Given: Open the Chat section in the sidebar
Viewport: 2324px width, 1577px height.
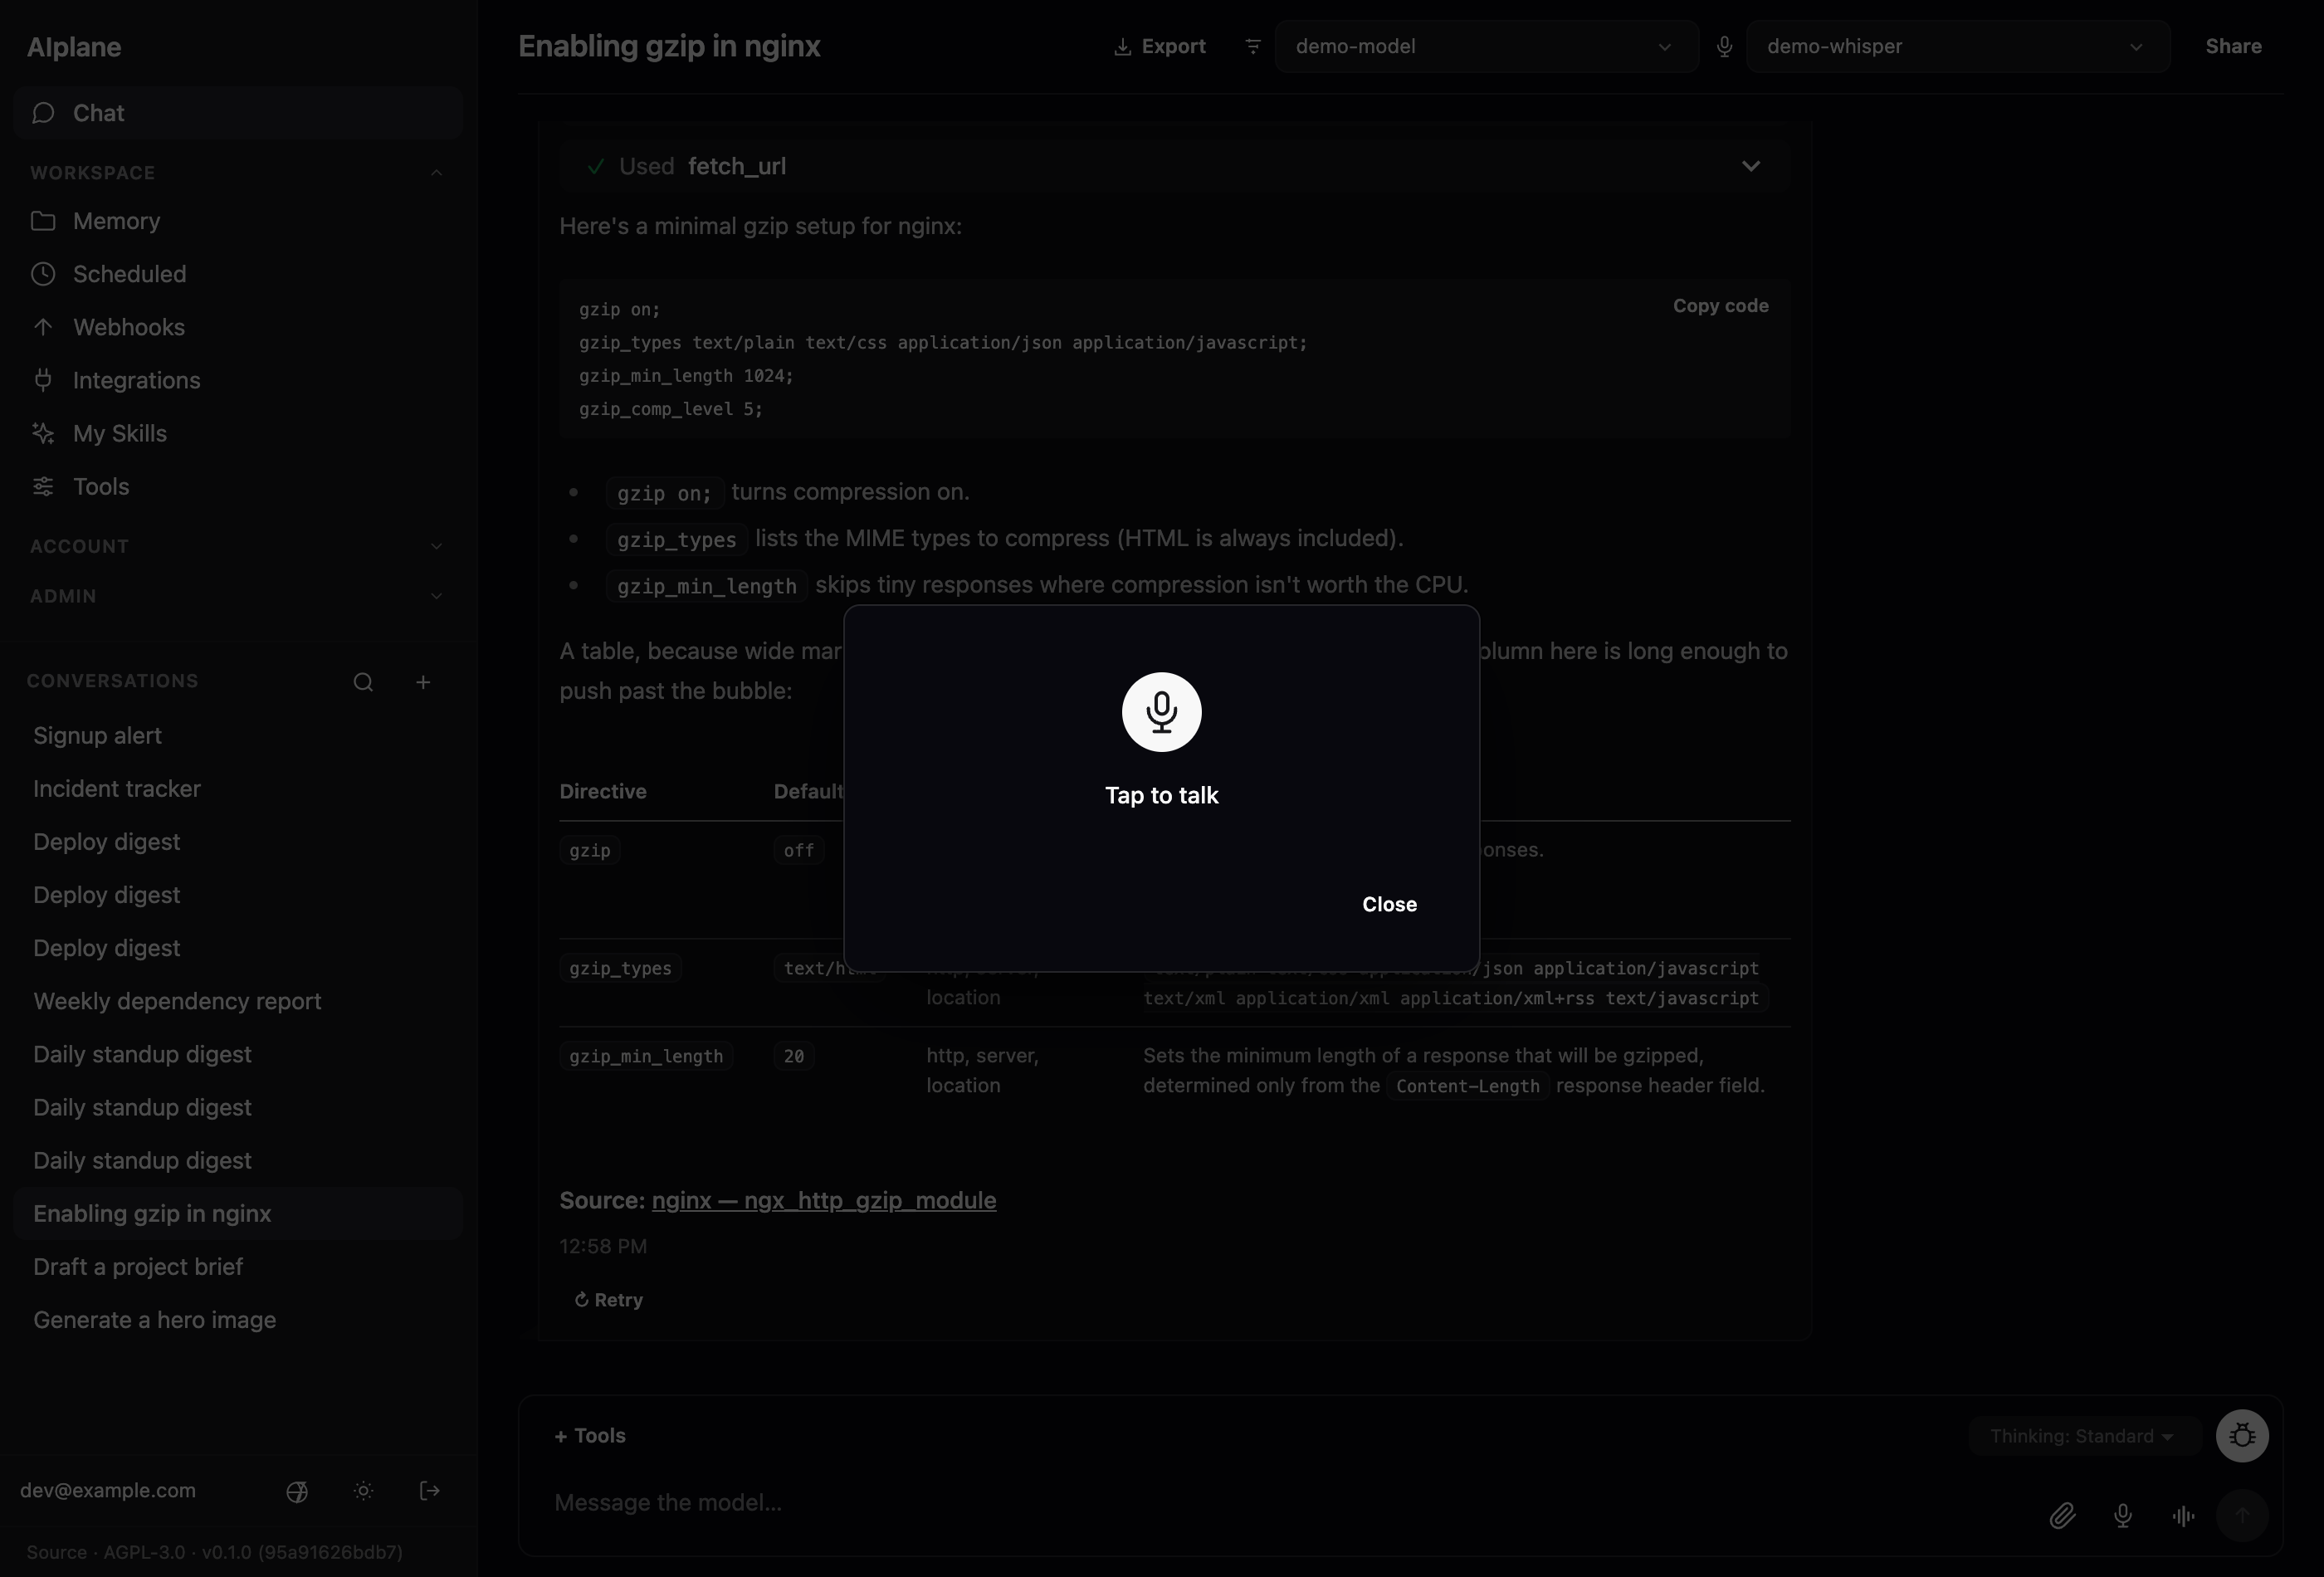Looking at the screenshot, I should (238, 113).
